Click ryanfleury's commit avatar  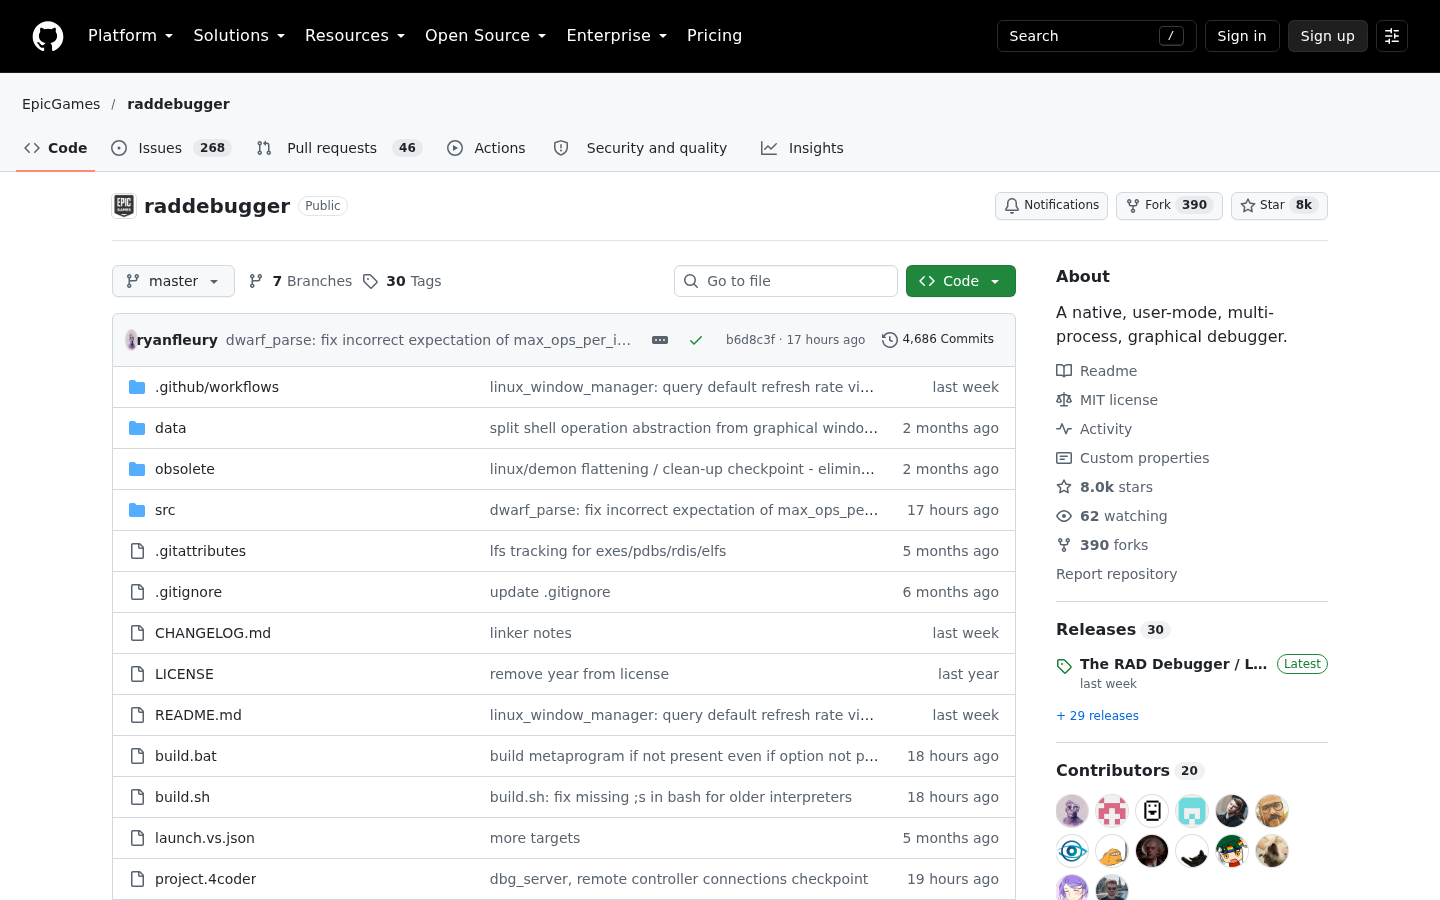pyautogui.click(x=131, y=340)
